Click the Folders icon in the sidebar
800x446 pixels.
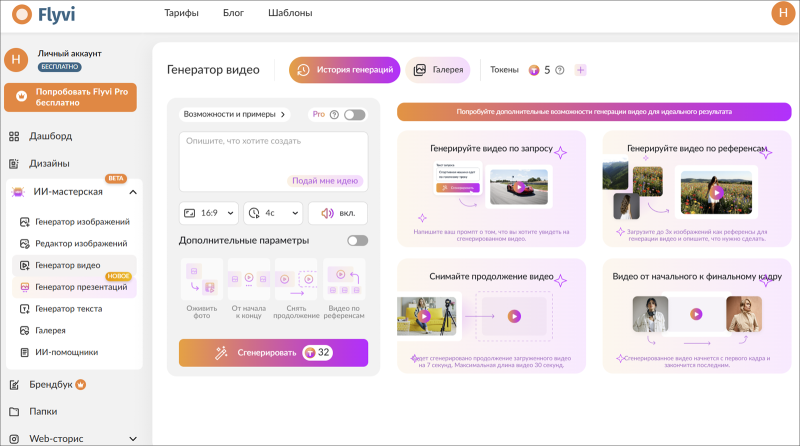[14, 412]
